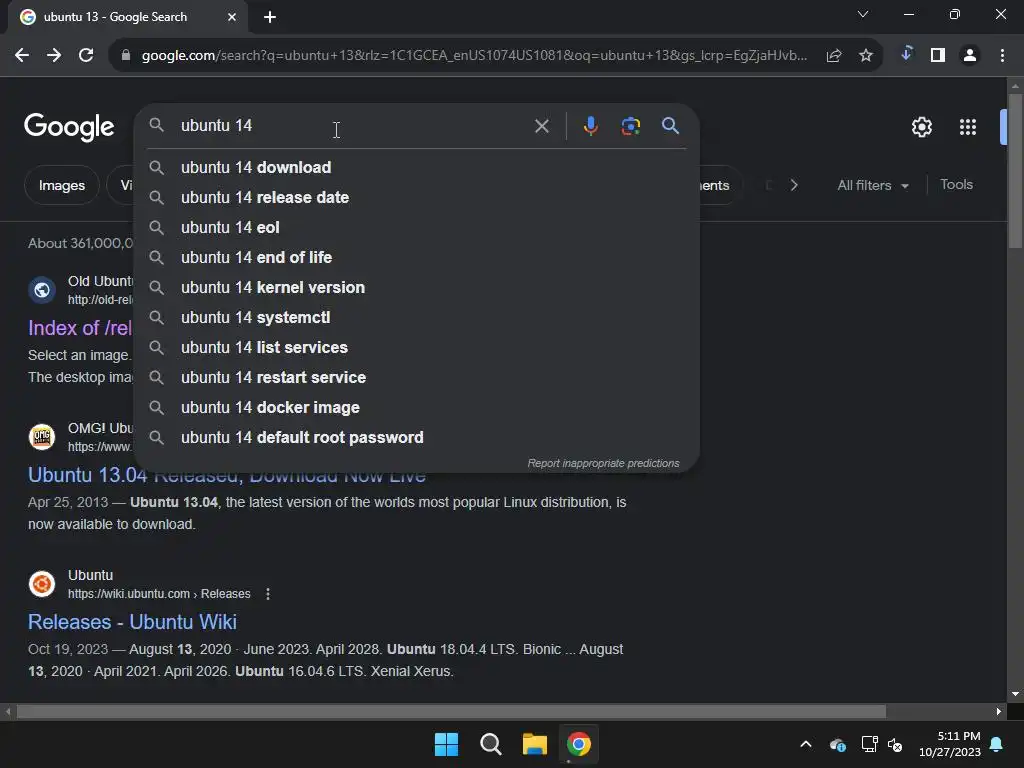Click horizontal scrollbar right arrow

pyautogui.click(x=999, y=711)
